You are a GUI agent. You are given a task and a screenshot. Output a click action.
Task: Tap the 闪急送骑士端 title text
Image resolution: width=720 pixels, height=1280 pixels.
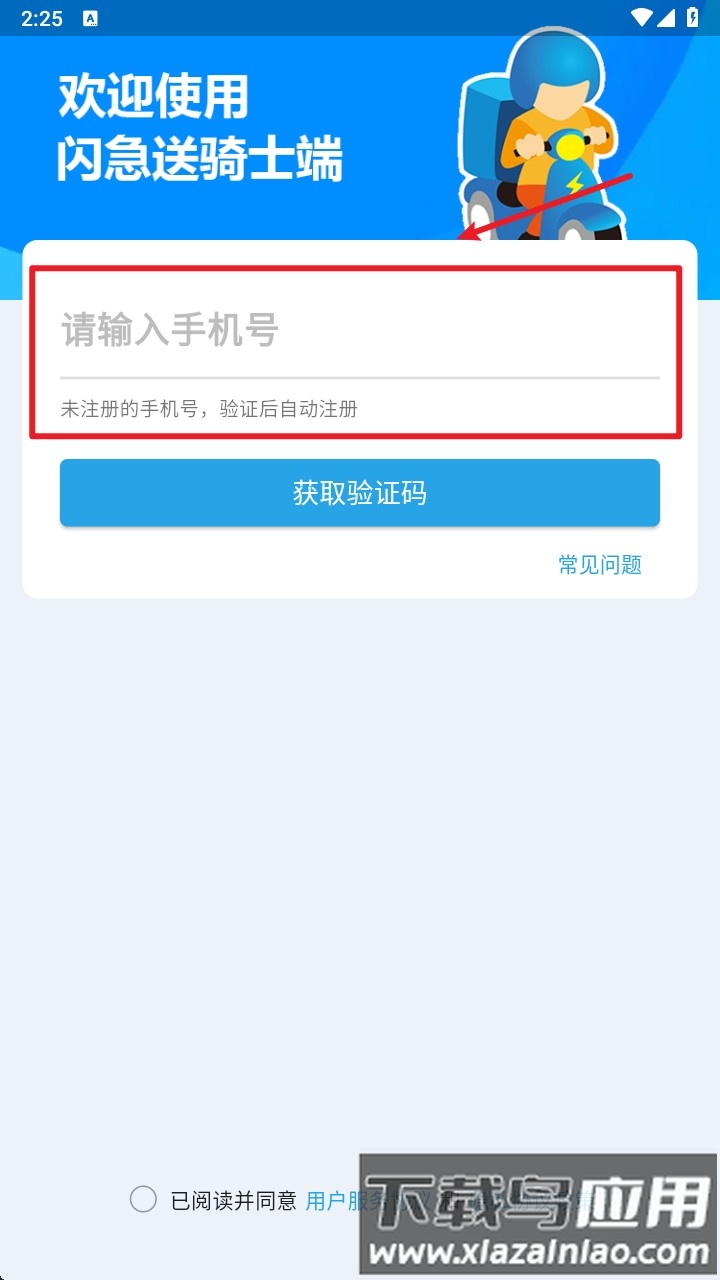pyautogui.click(x=200, y=159)
